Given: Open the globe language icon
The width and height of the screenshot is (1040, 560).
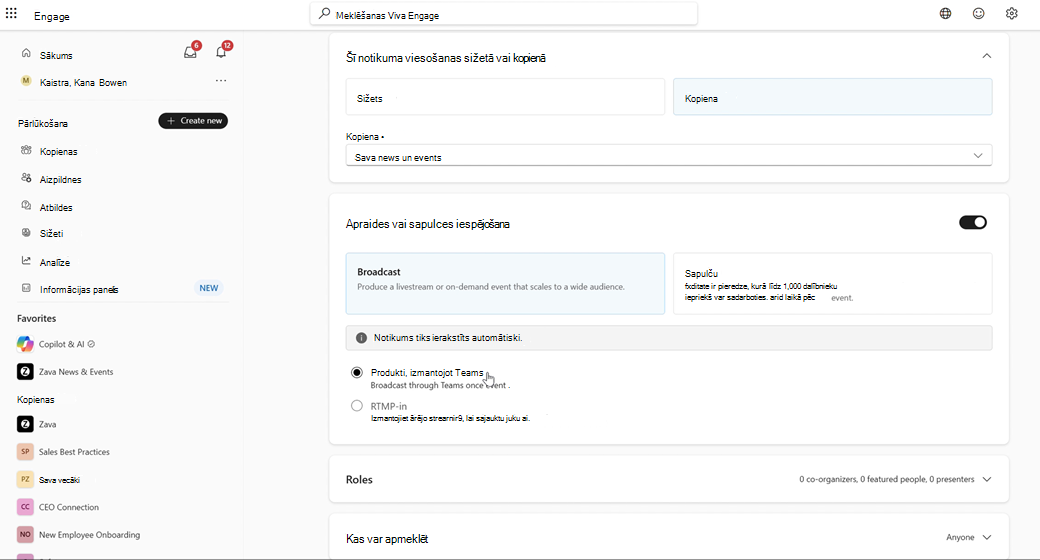Looking at the screenshot, I should point(945,13).
